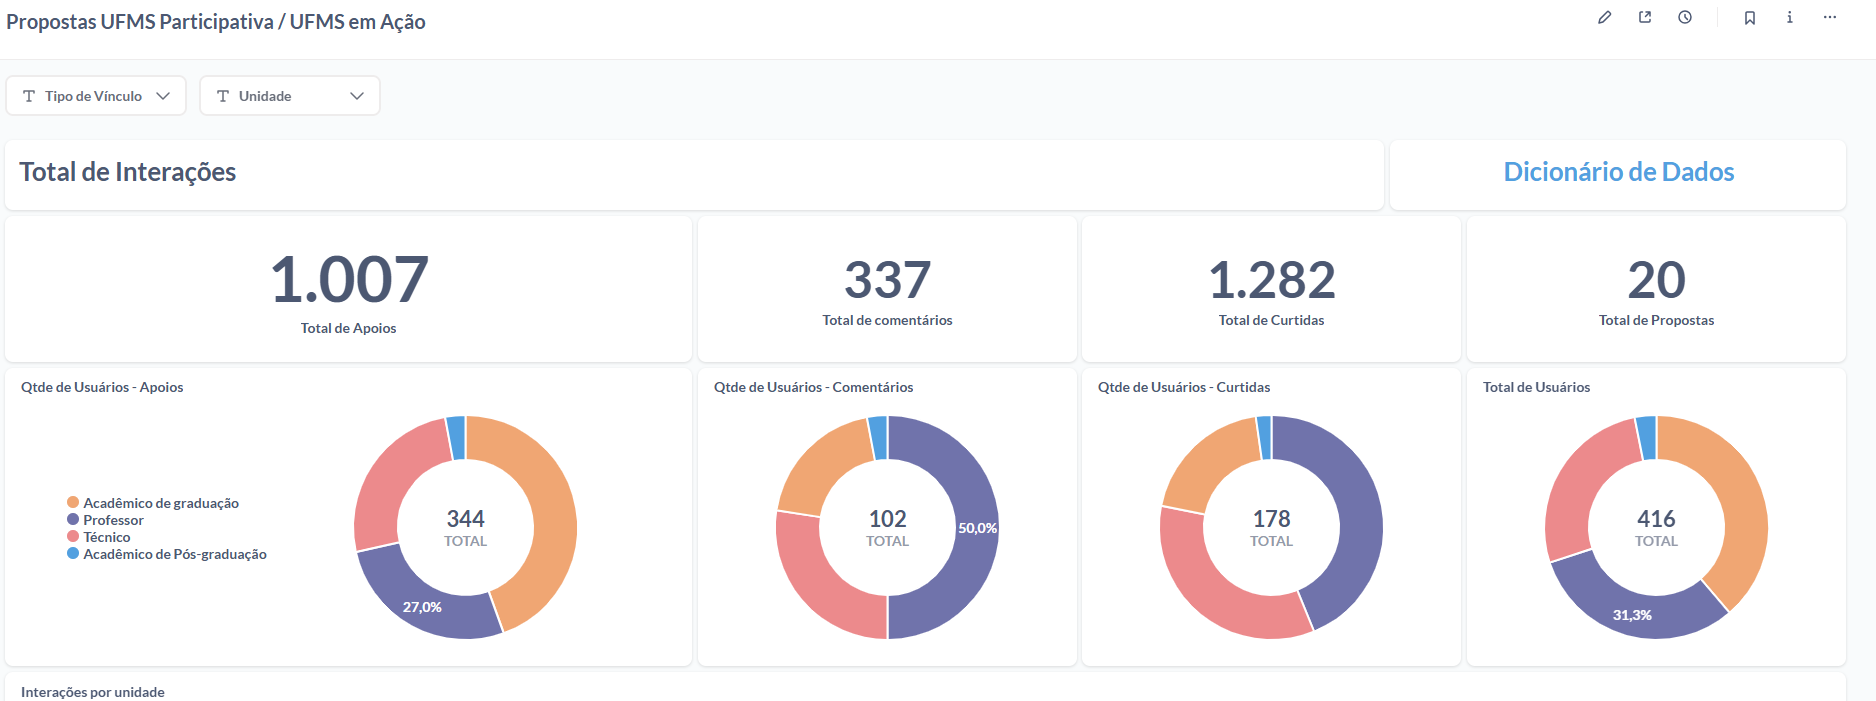
Task: Click the 1.282 Total de Curtidas value
Action: 1271,280
